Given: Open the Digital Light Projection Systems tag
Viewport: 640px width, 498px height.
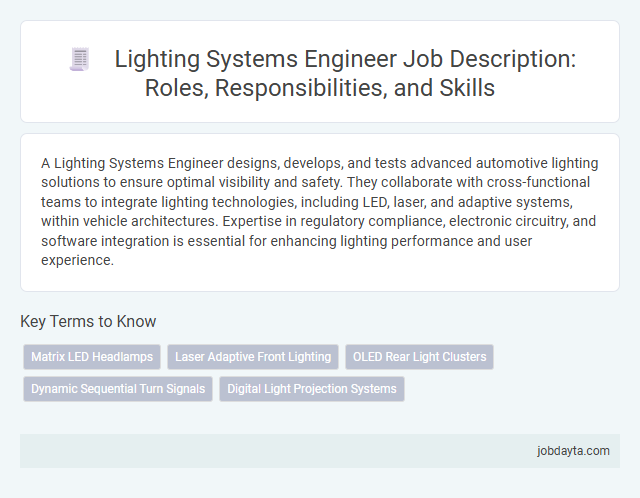Looking at the screenshot, I should [x=312, y=389].
